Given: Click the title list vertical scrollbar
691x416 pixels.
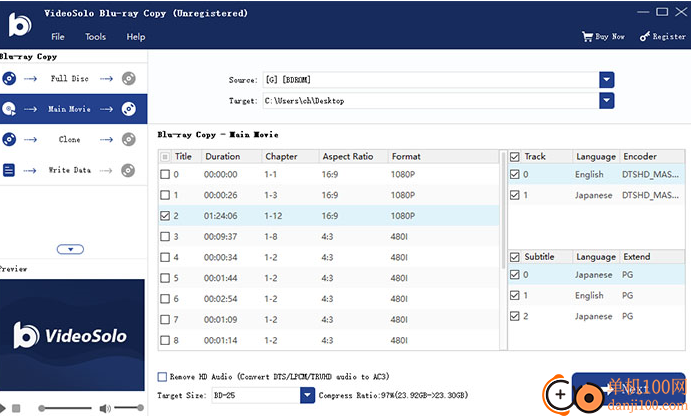Looking at the screenshot, I should (503, 209).
